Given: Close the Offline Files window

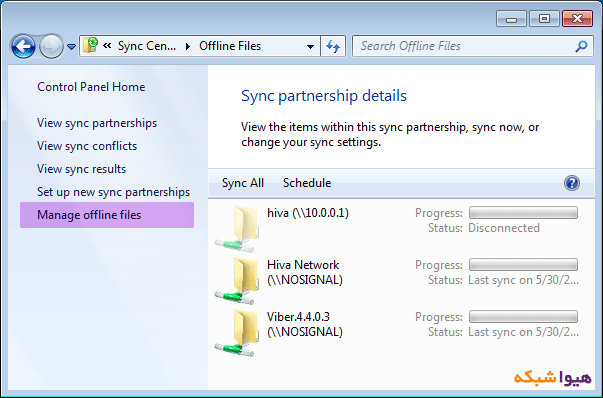Looking at the screenshot, I should click(x=577, y=19).
